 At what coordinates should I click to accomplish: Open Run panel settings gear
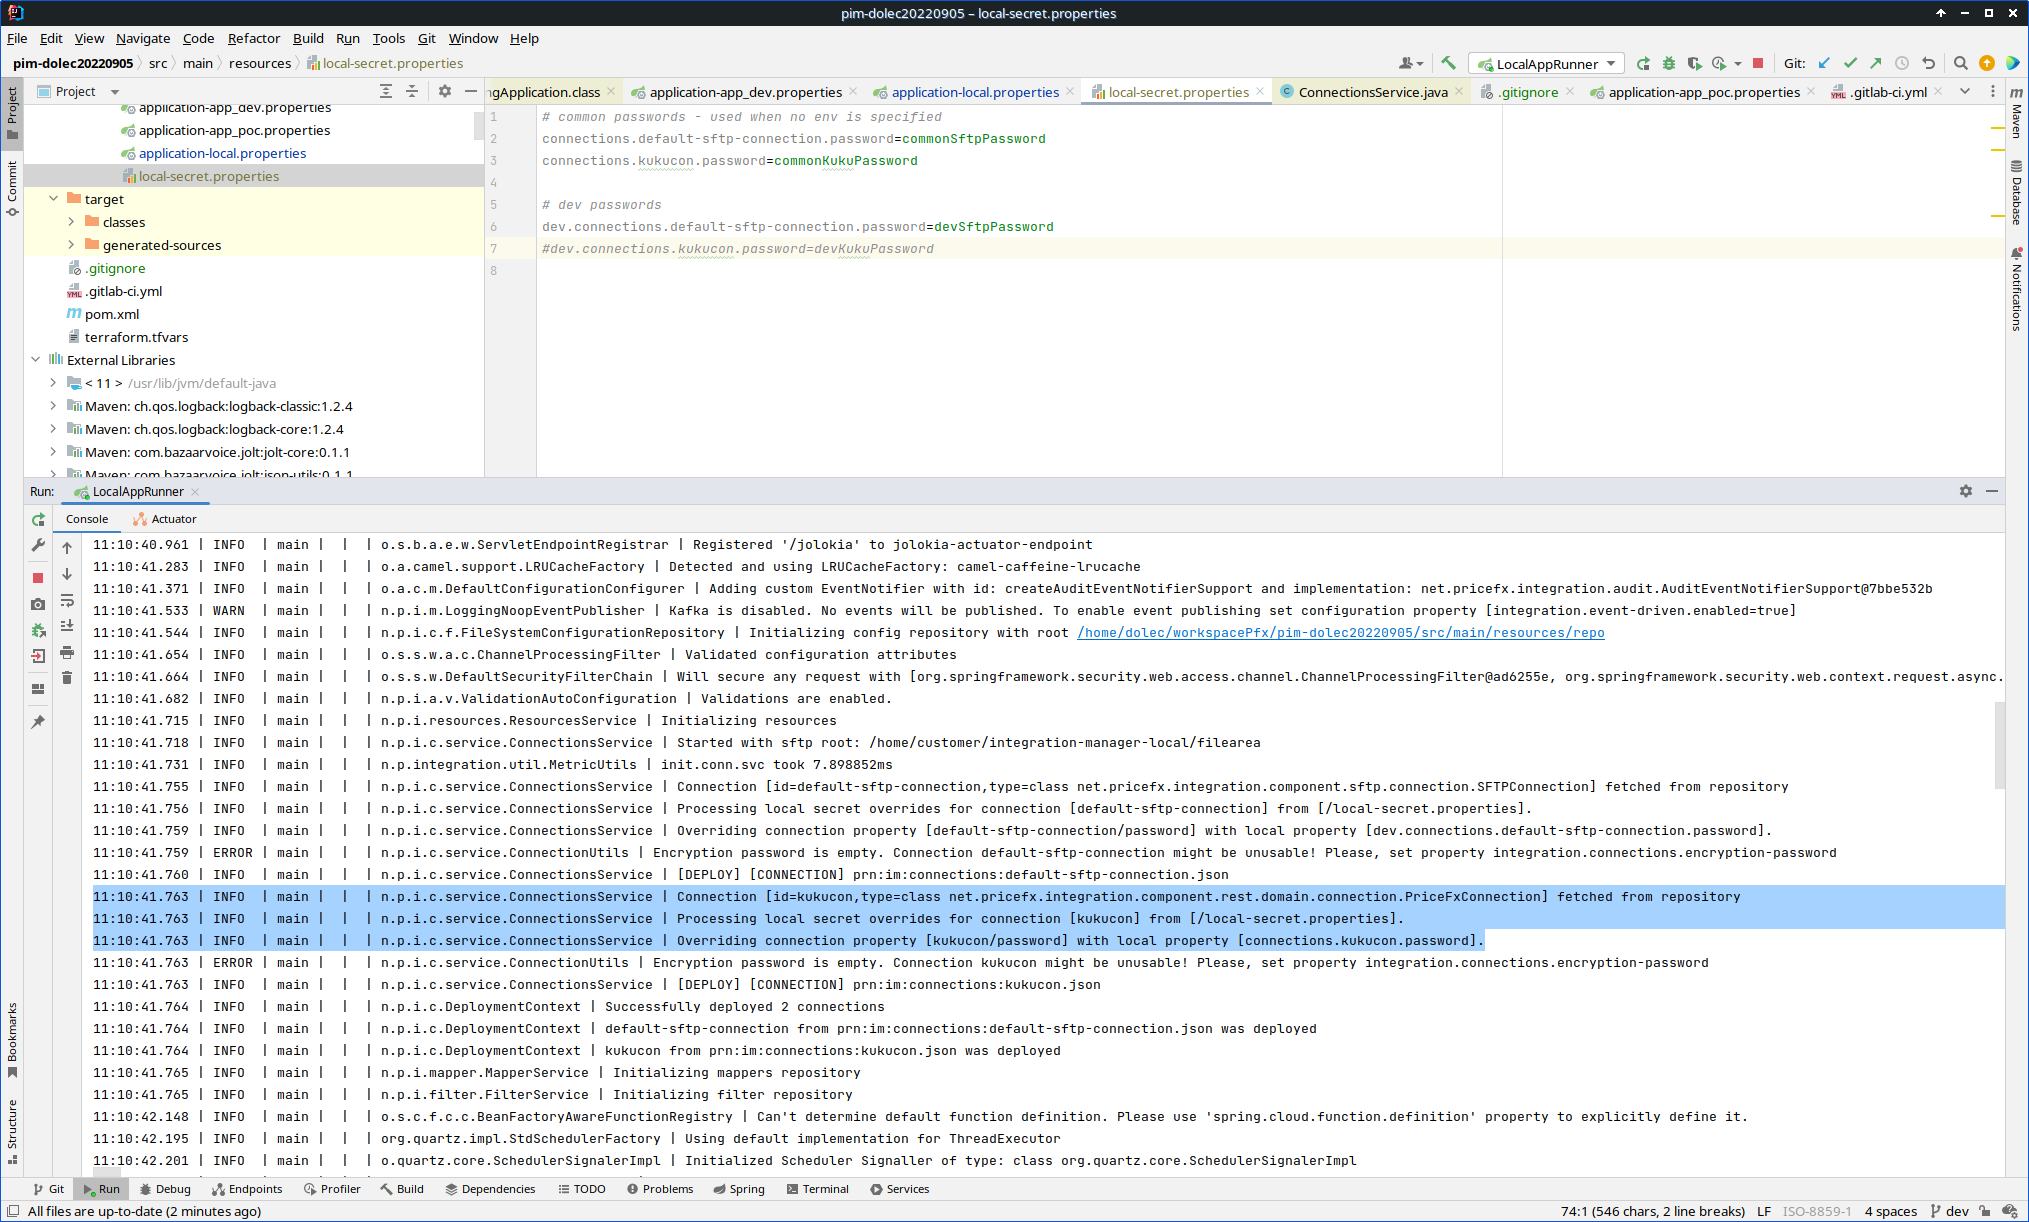click(x=1966, y=491)
